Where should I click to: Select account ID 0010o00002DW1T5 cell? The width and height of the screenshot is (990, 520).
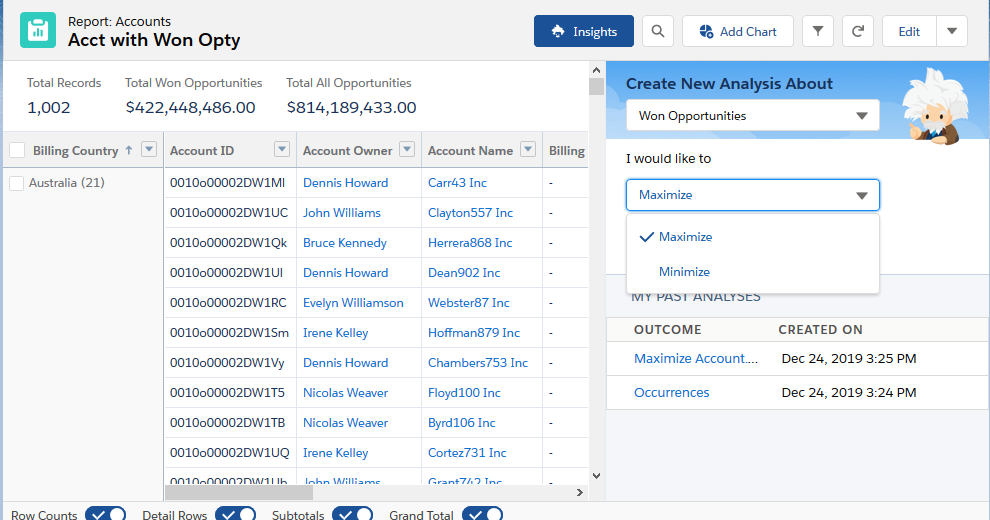tap(230, 393)
